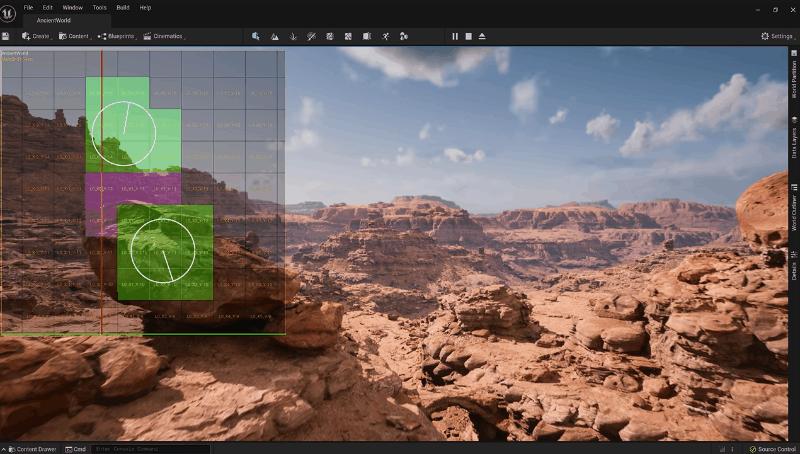
Task: Click the Selection mode icon
Action: [256, 36]
